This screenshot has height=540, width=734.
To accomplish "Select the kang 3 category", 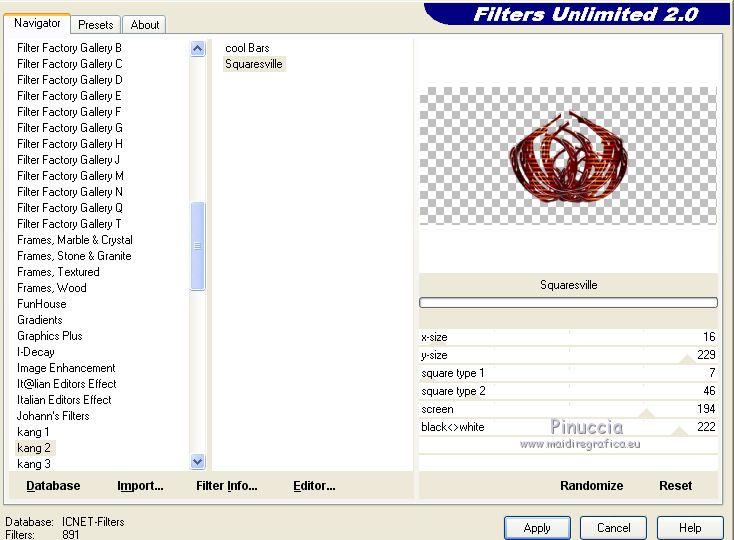I will point(34,464).
